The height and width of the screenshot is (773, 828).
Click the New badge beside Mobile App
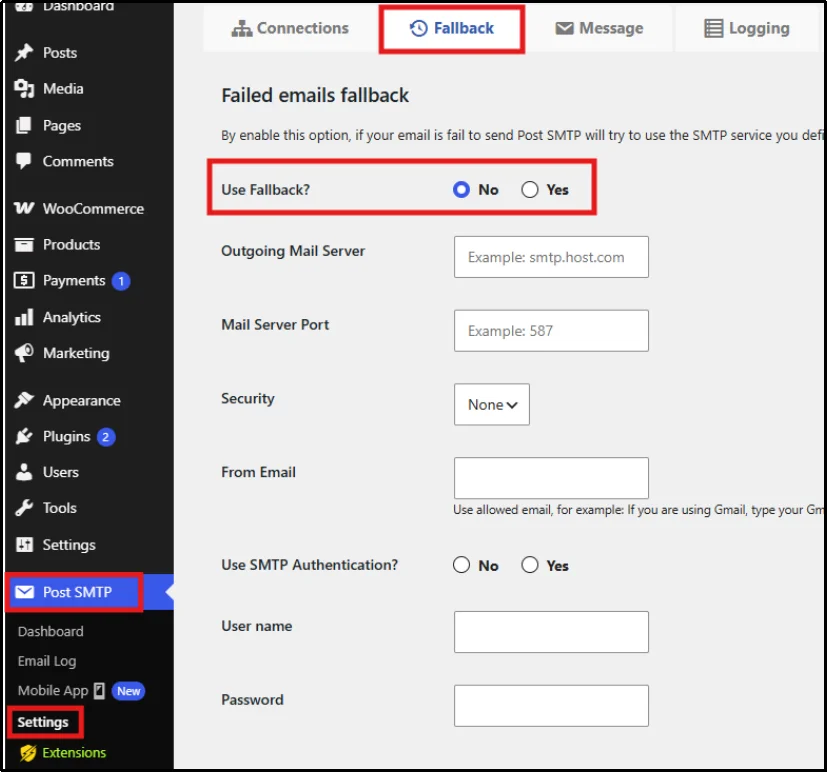128,691
